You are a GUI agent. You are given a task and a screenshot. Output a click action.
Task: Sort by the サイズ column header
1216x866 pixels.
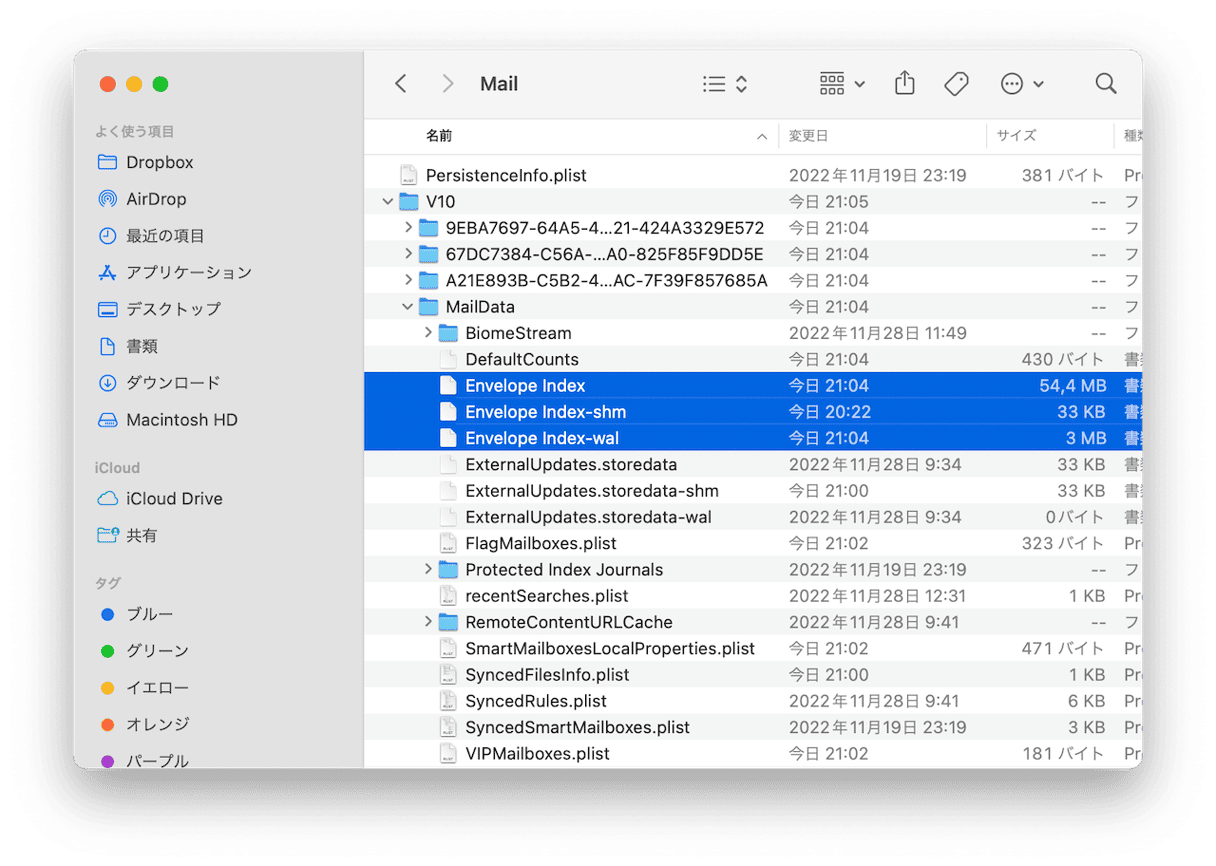1016,136
